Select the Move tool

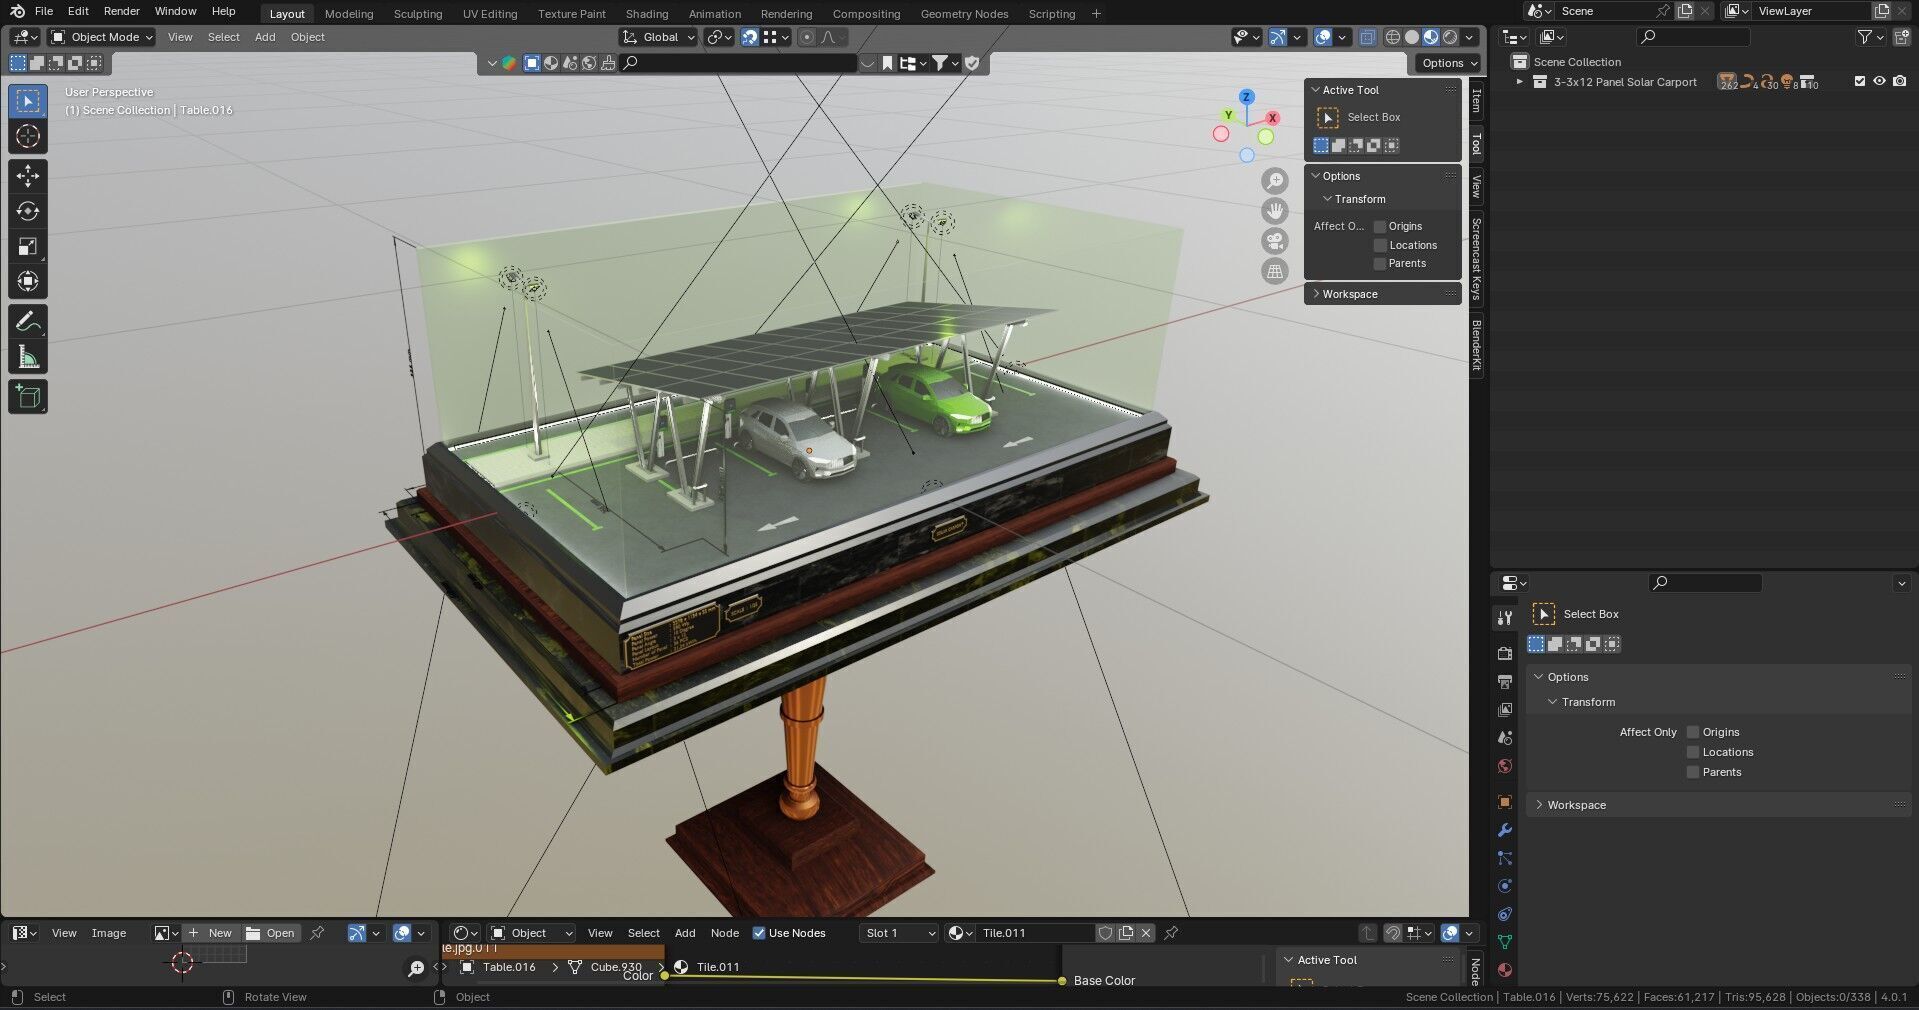[x=28, y=176]
